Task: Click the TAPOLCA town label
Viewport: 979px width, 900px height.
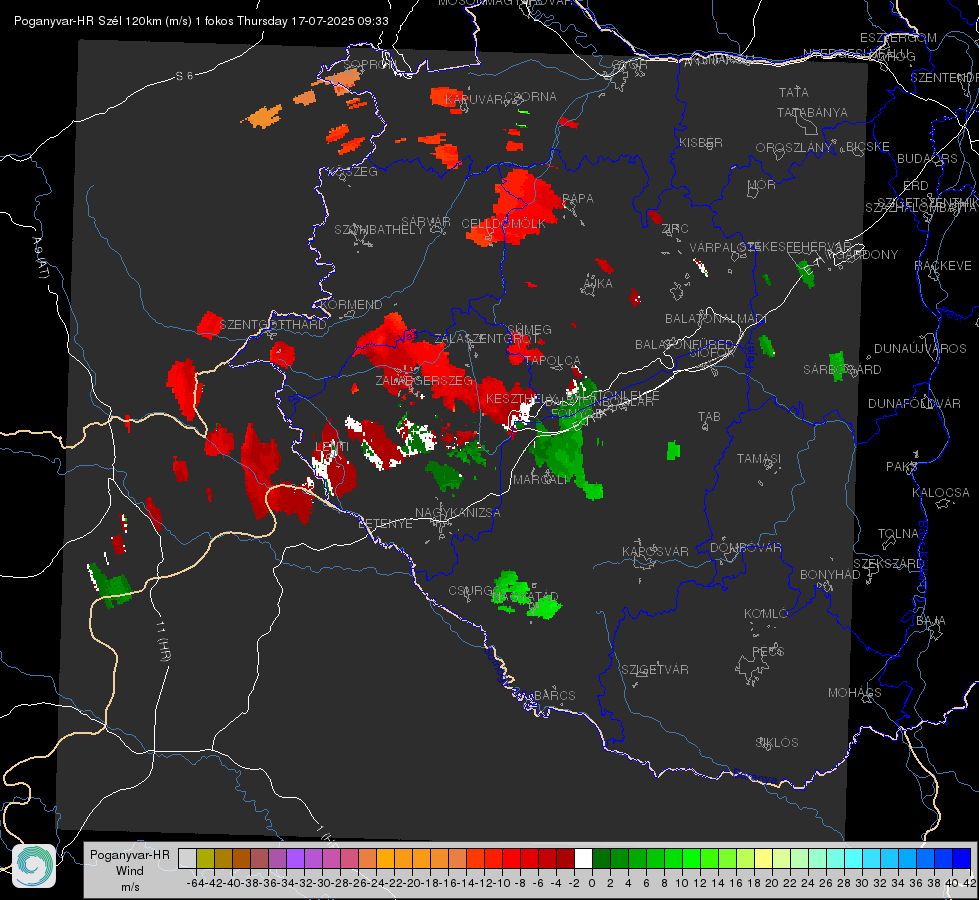Action: click(552, 360)
